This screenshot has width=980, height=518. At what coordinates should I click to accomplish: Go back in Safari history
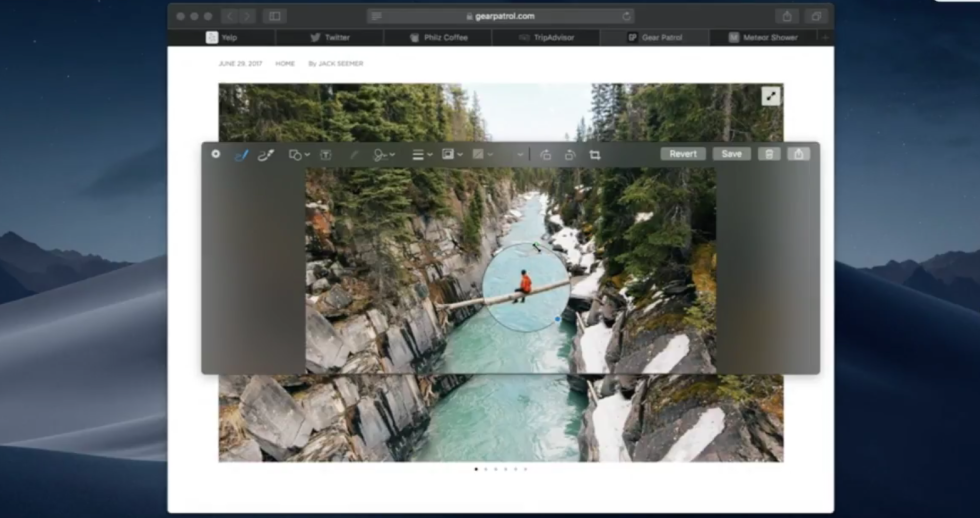pyautogui.click(x=229, y=16)
